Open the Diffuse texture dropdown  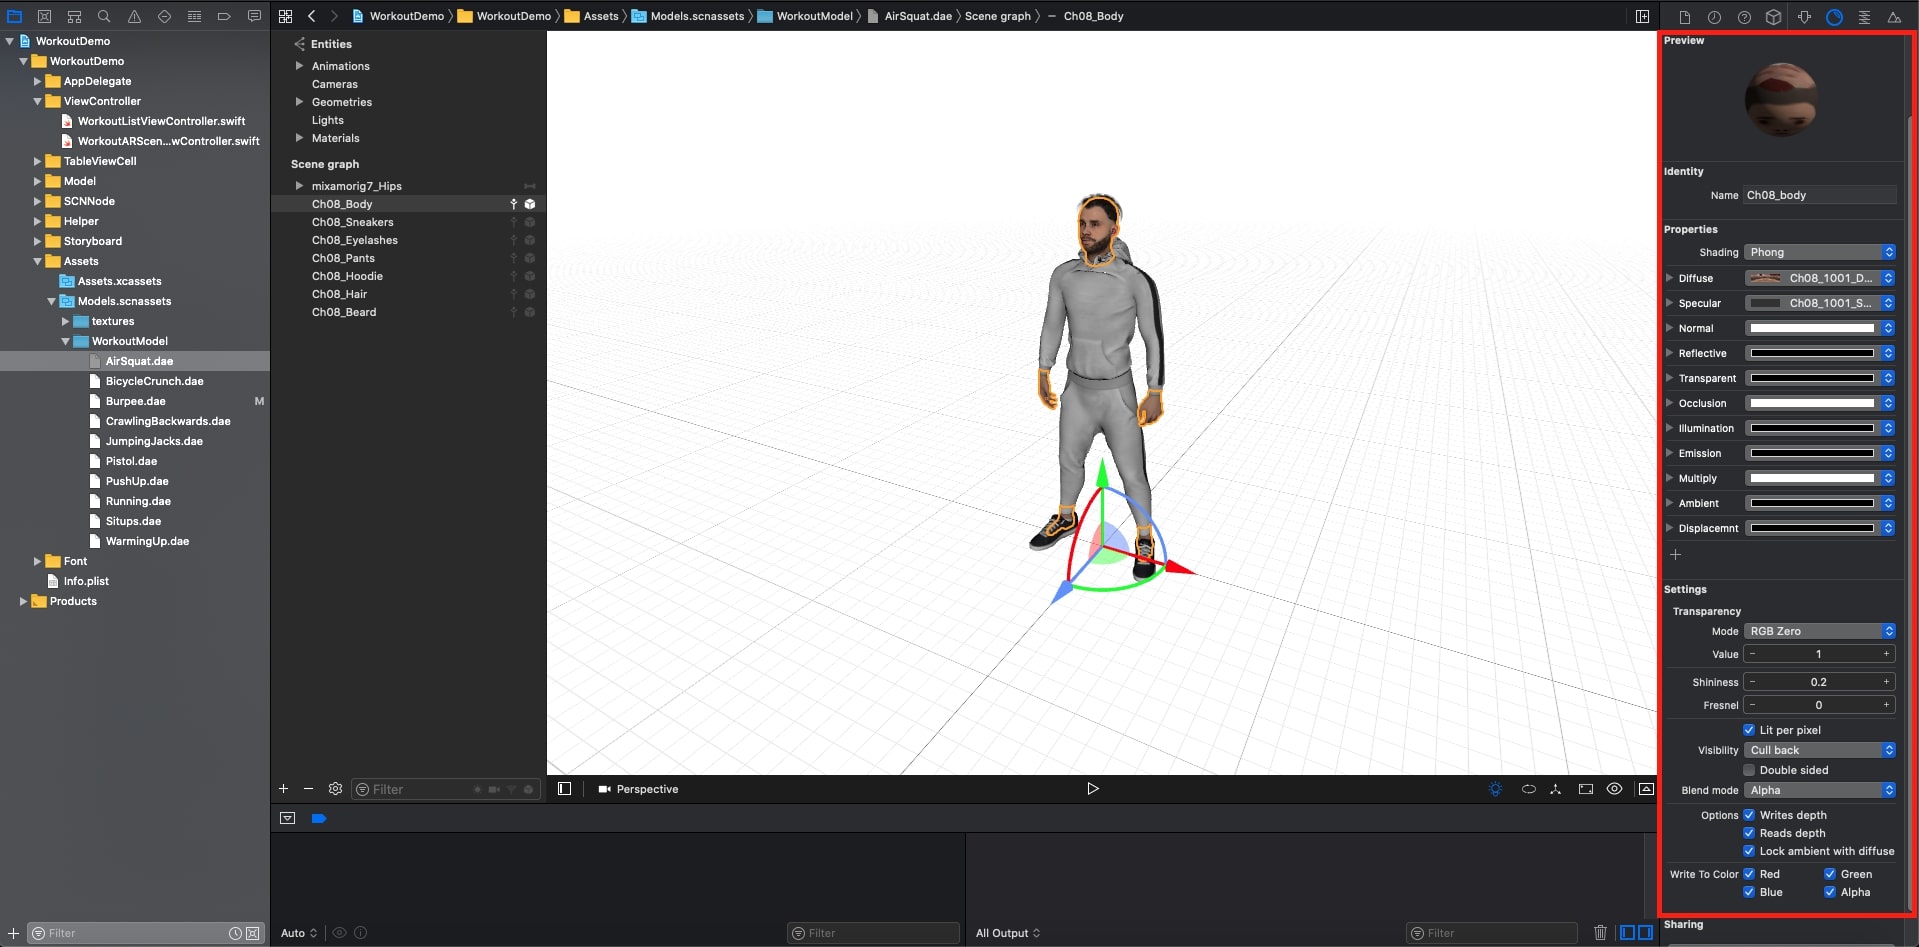[1820, 278]
